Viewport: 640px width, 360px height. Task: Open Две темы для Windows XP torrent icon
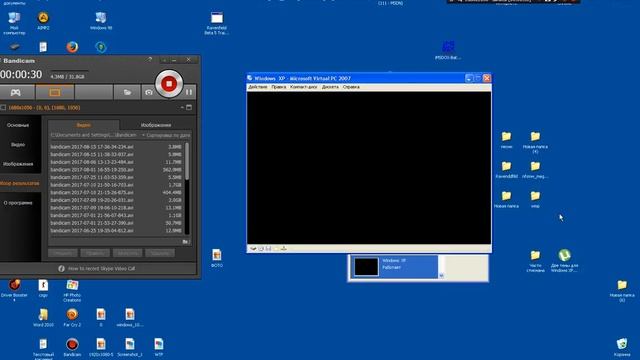coord(564,261)
